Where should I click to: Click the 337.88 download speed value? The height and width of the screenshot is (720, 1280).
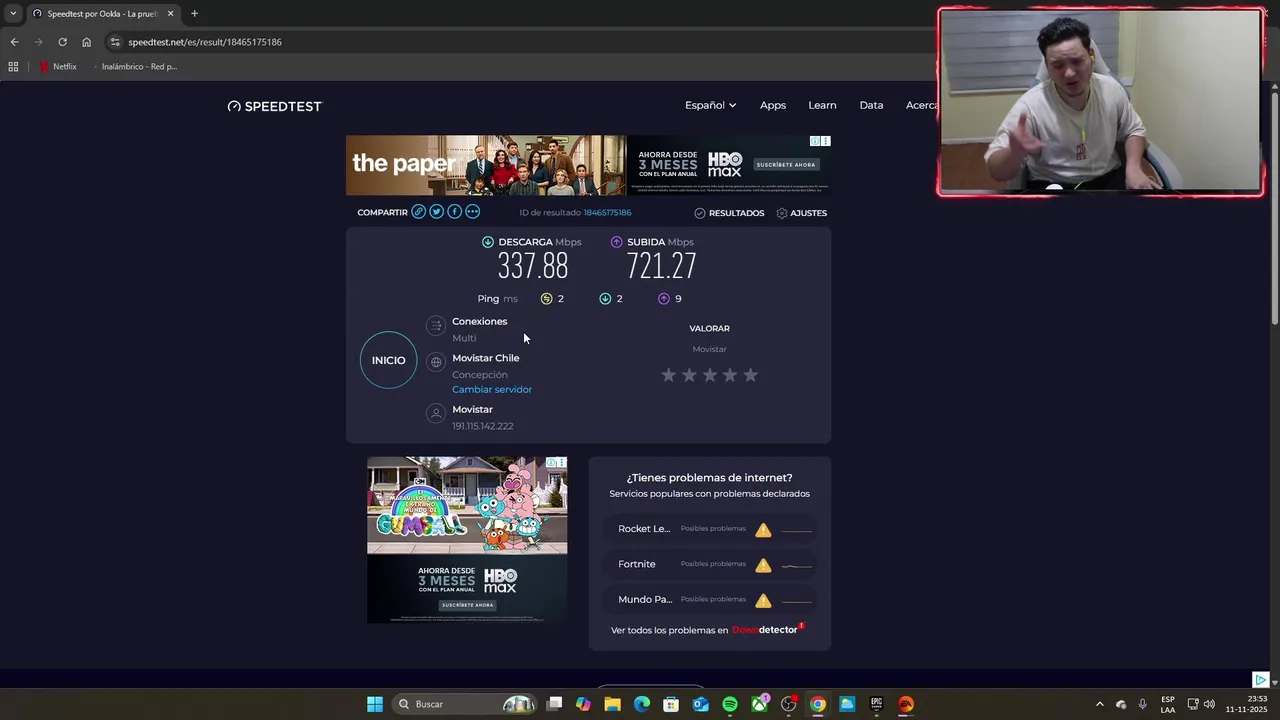point(533,266)
